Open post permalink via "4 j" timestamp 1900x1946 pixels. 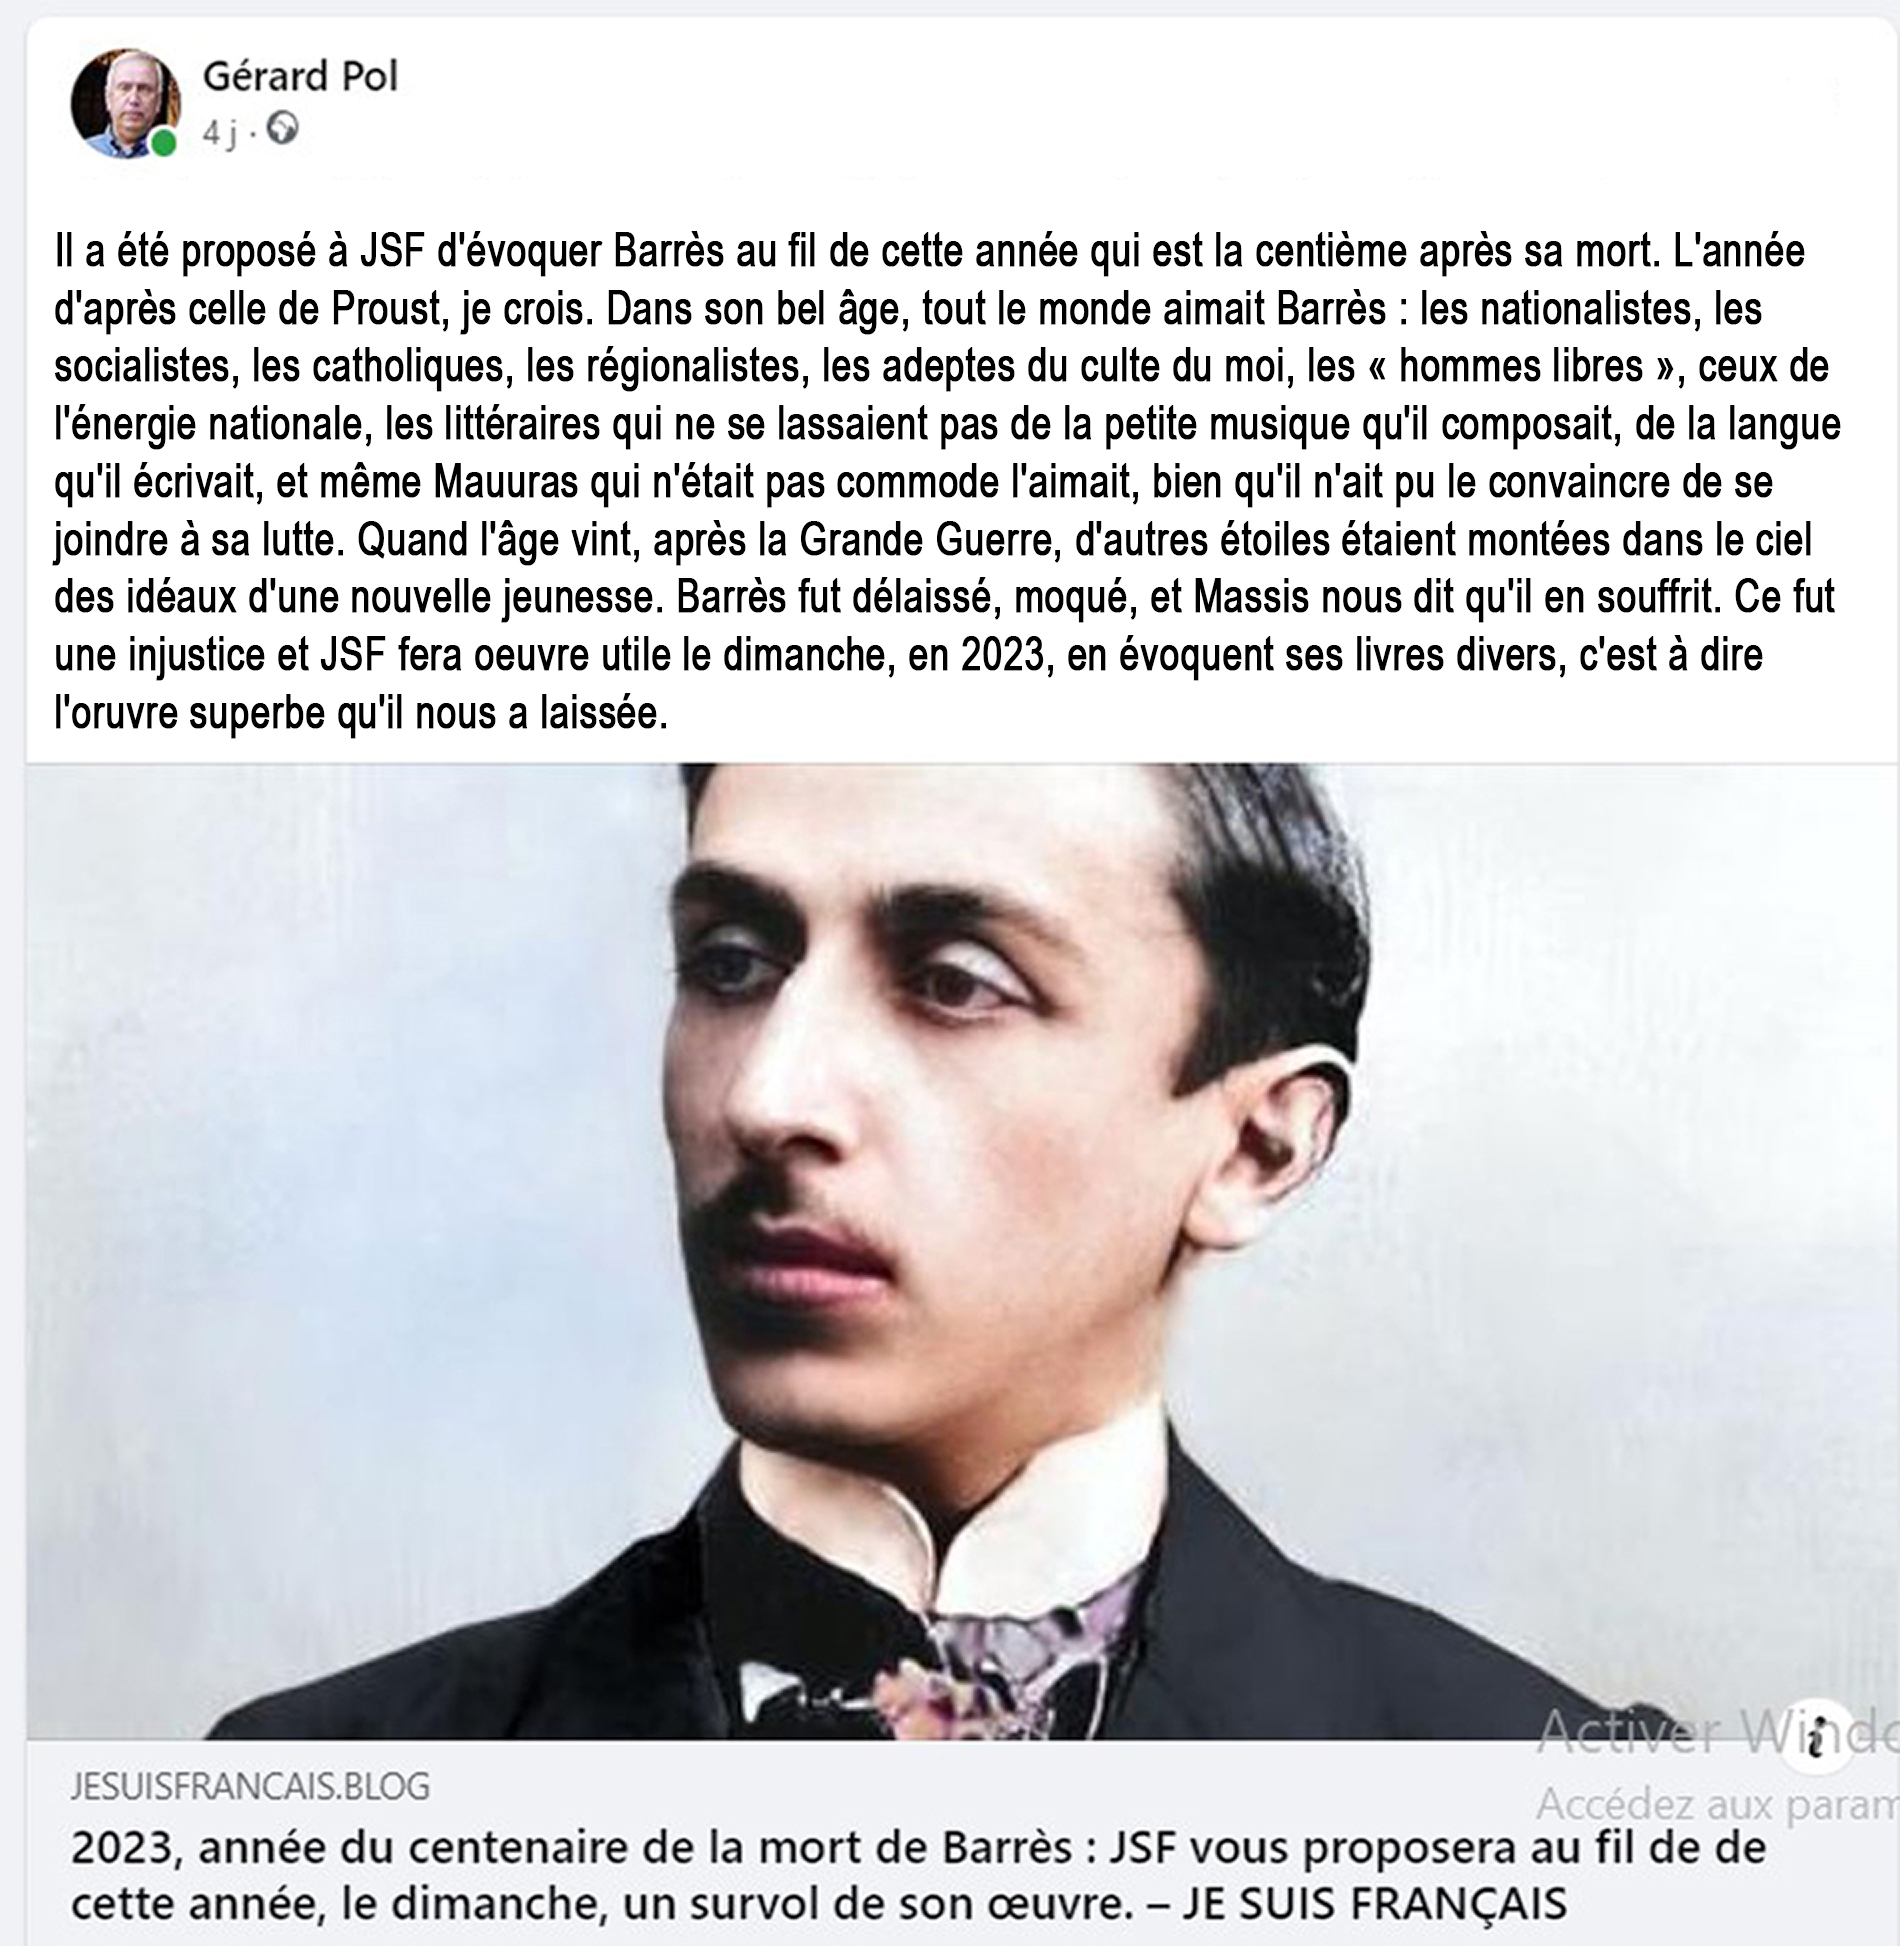pos(219,131)
